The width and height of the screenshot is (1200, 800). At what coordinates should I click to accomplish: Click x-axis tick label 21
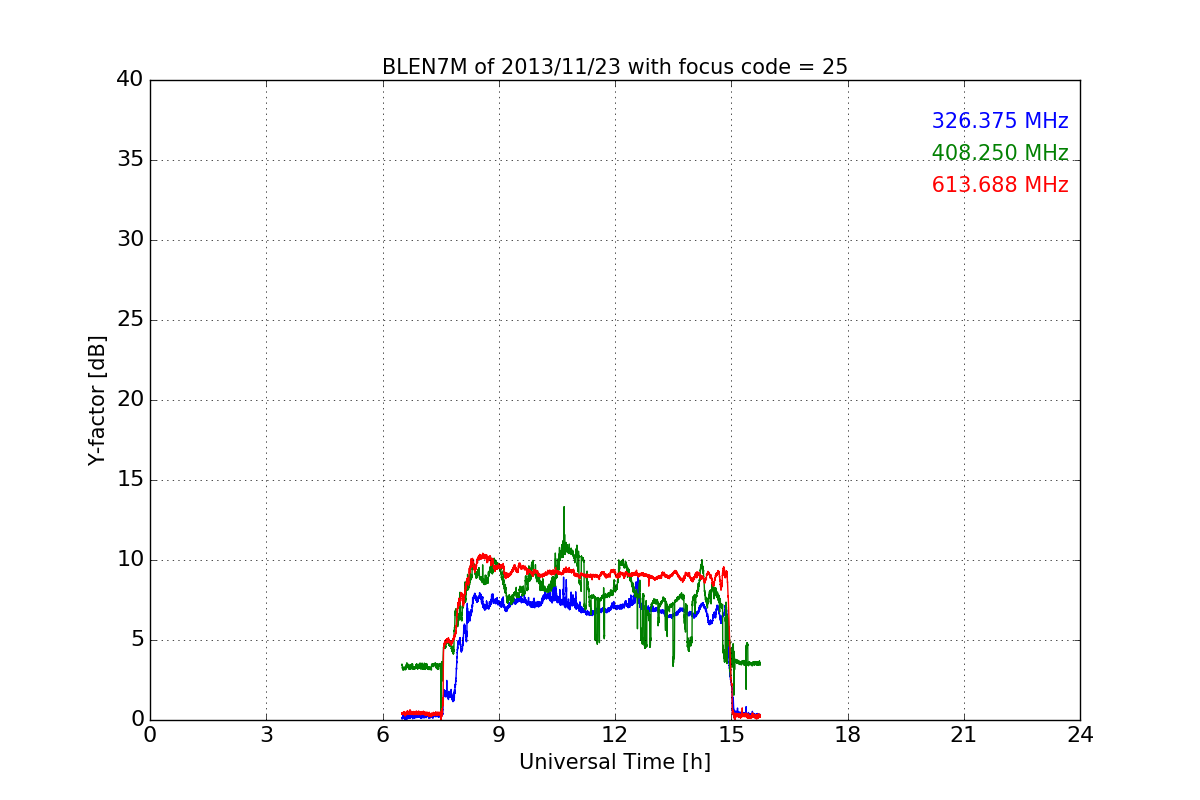click(x=964, y=735)
